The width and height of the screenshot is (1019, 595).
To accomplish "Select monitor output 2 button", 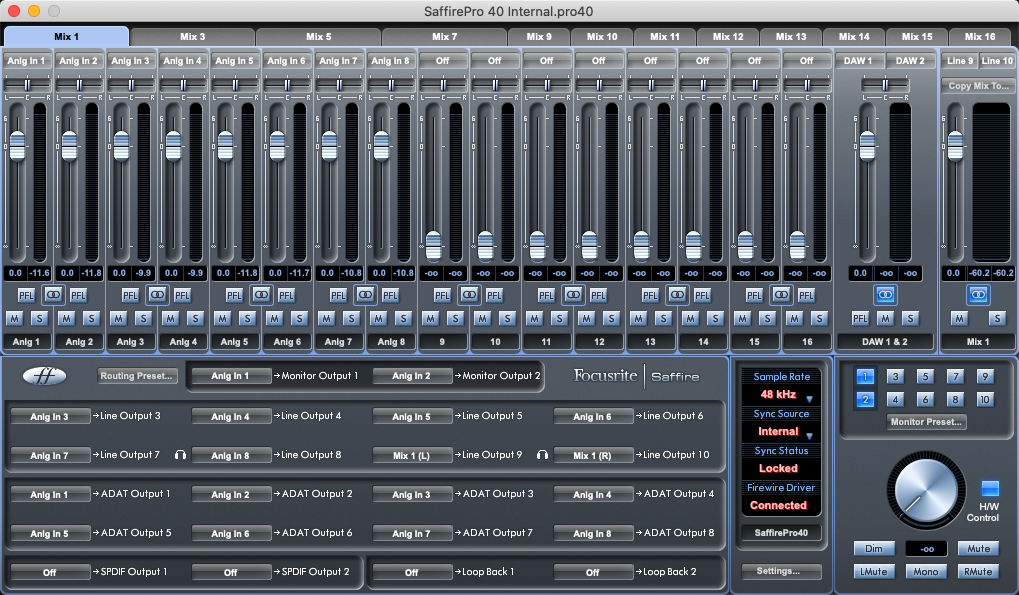I will click(865, 399).
